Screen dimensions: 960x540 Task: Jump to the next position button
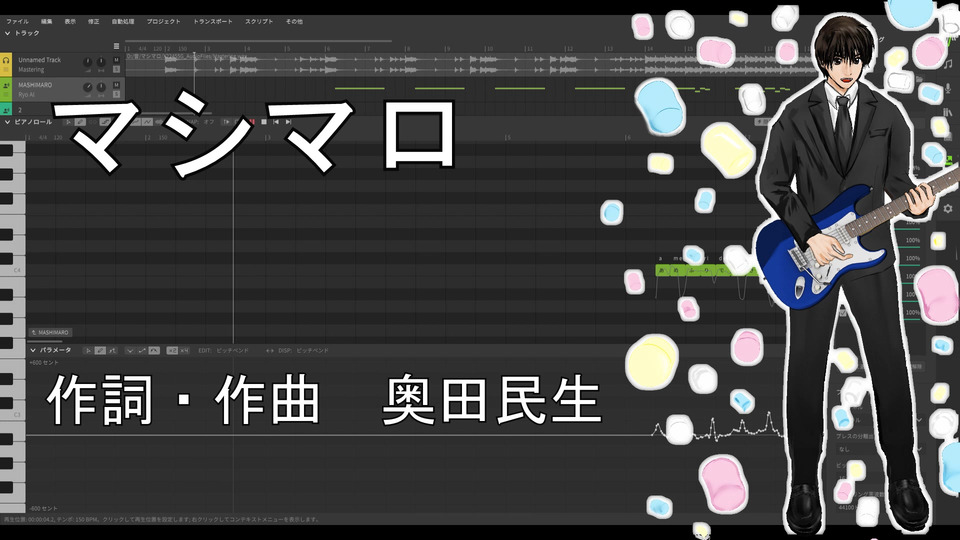click(x=288, y=122)
